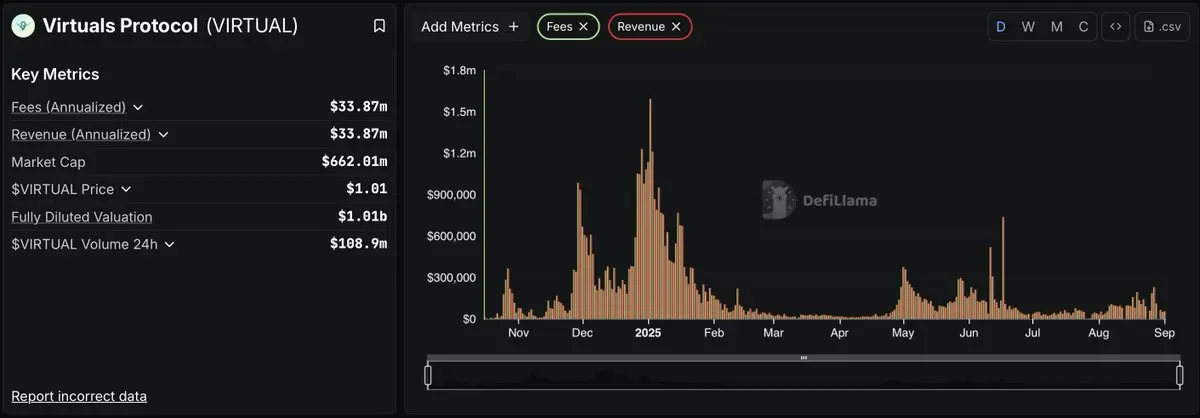The height and width of the screenshot is (418, 1200).
Task: Switch chart to Monthly (M) view
Action: point(1056,27)
